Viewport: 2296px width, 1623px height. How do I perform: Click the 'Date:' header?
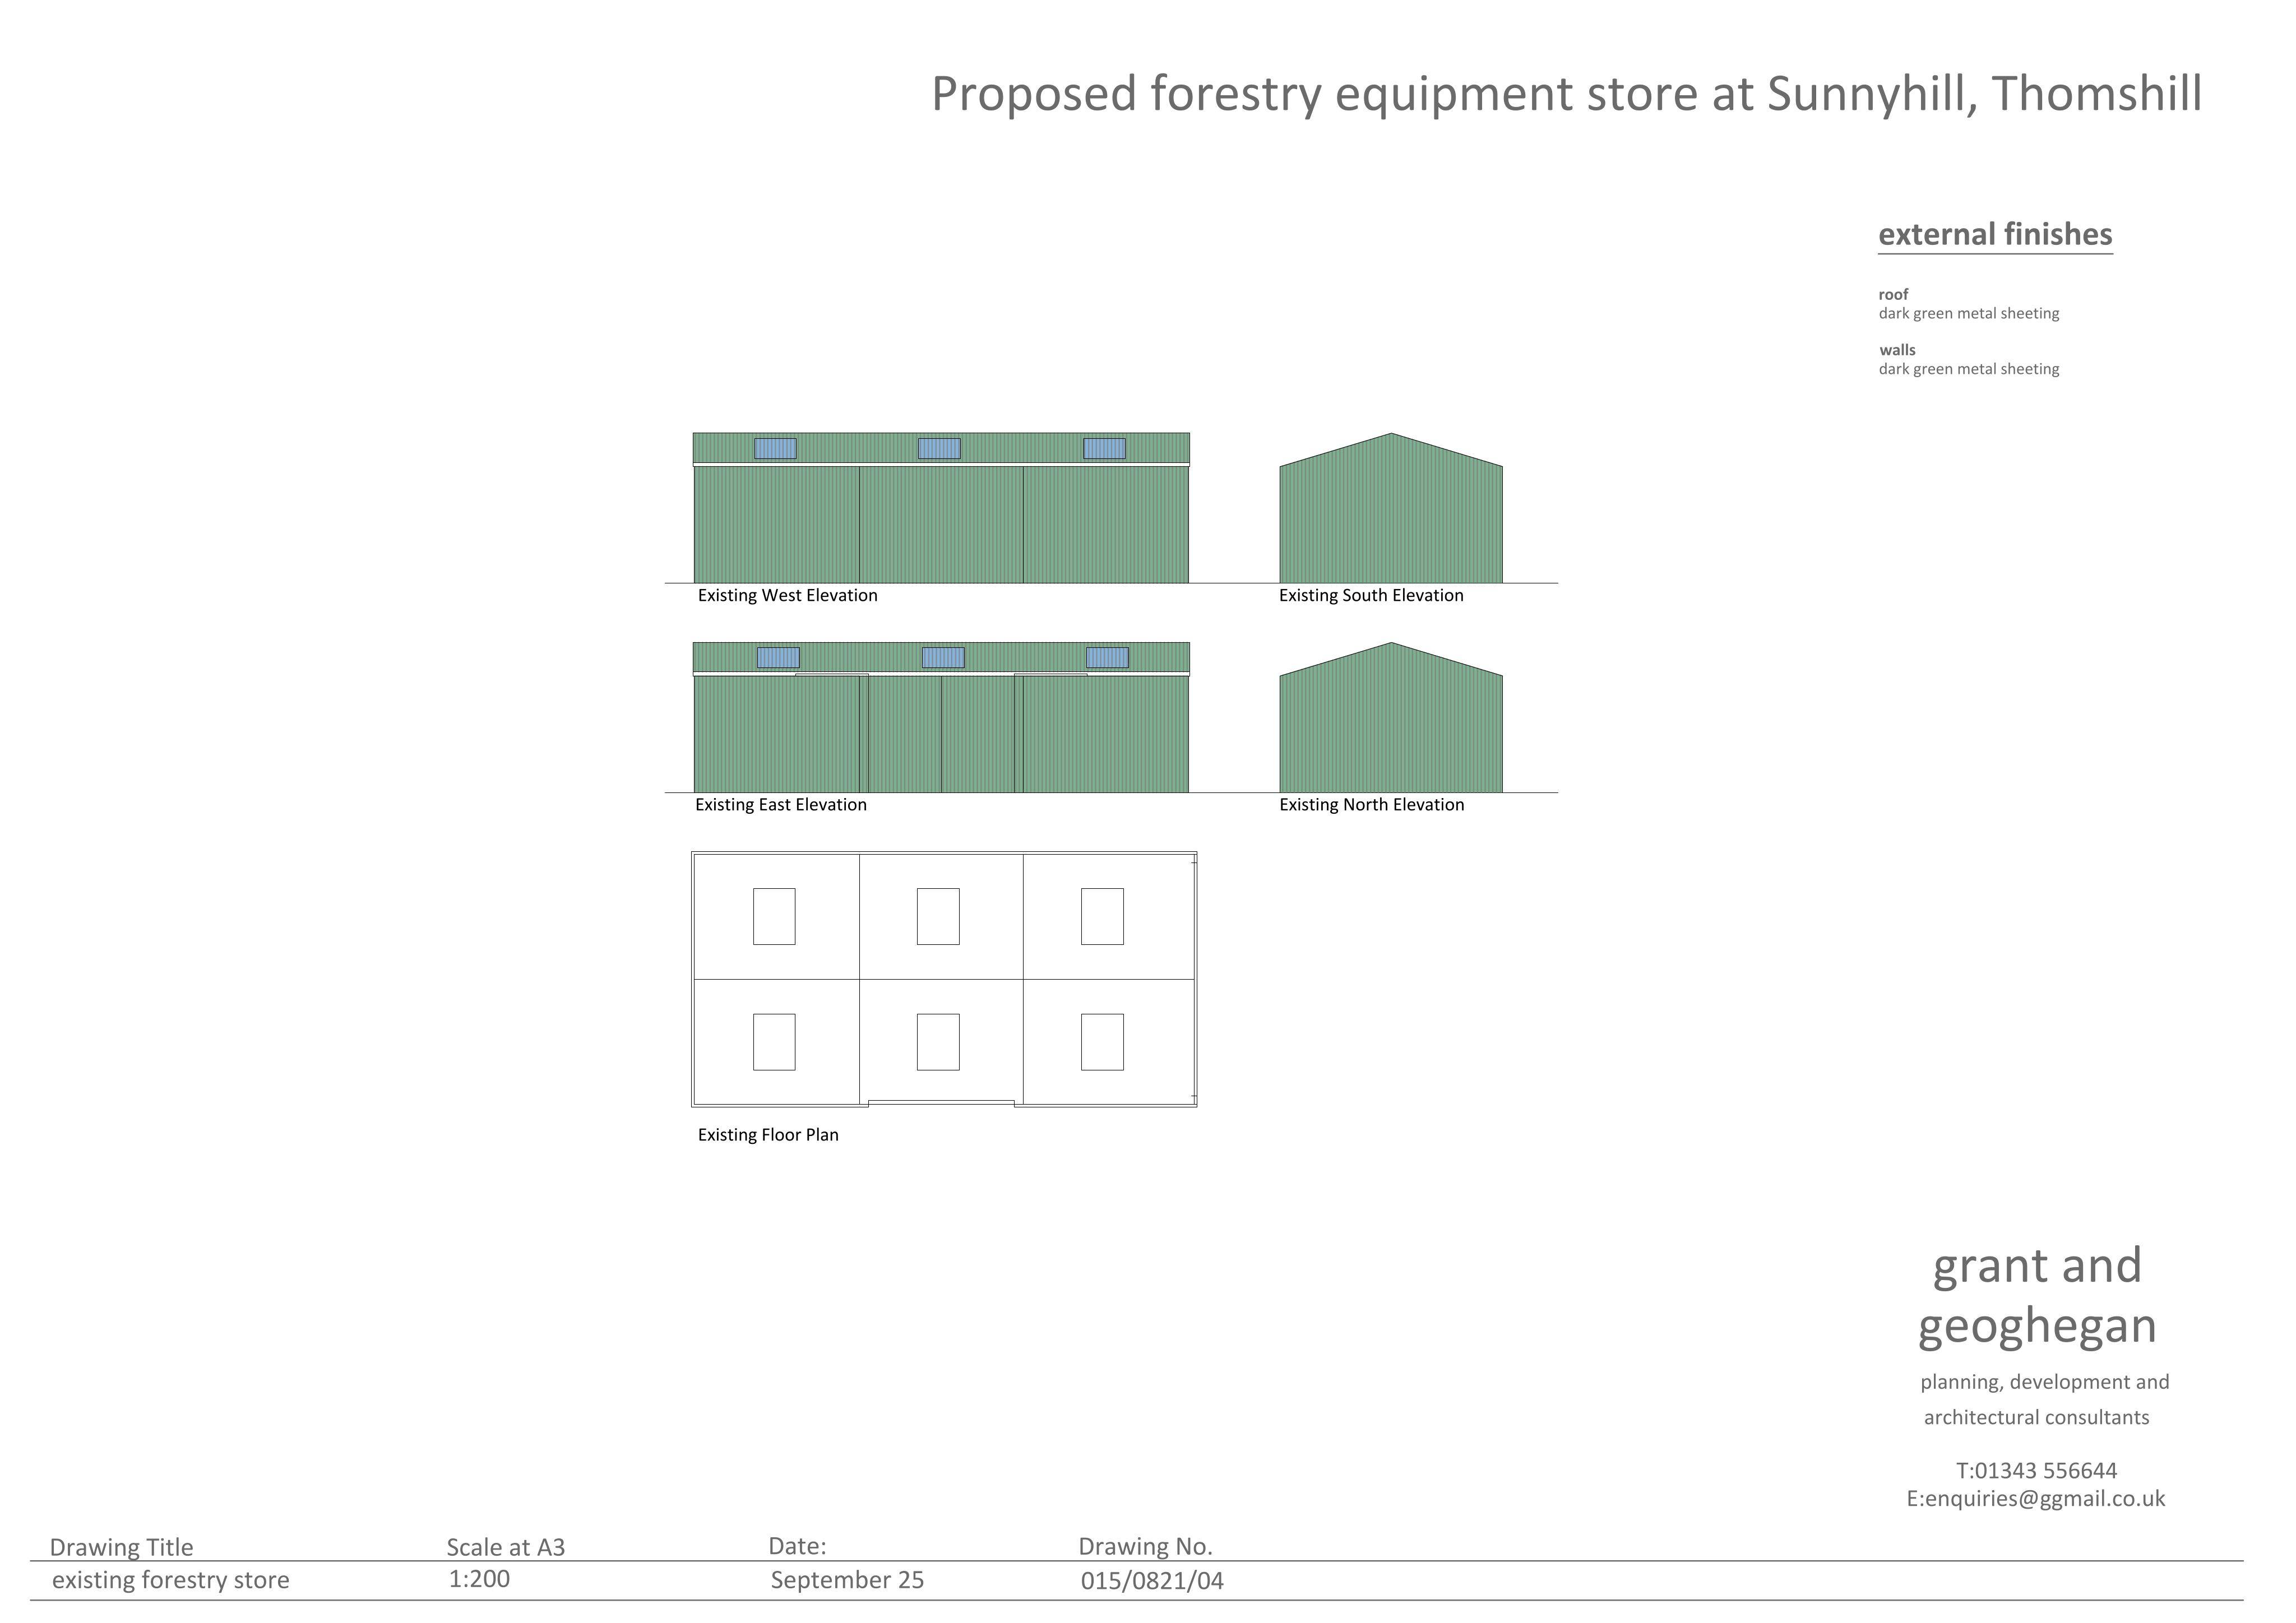797,1546
